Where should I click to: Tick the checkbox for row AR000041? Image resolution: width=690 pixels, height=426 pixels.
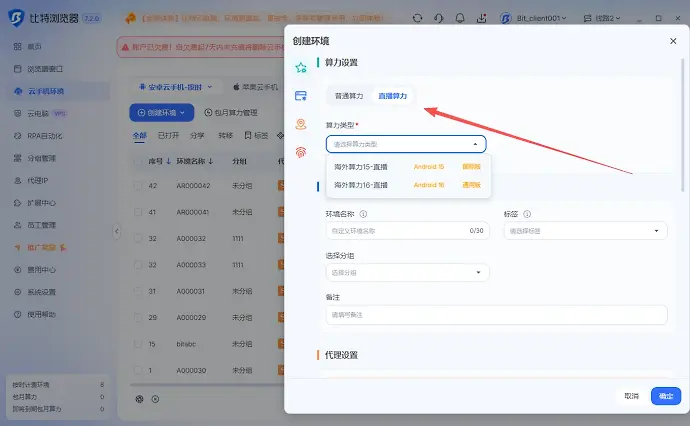138,212
